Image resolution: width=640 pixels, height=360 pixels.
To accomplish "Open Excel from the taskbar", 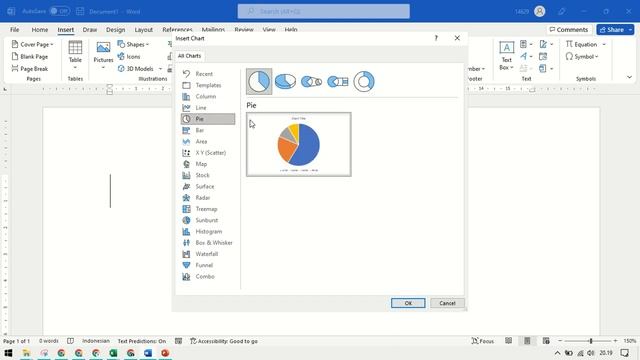I will [x=113, y=353].
